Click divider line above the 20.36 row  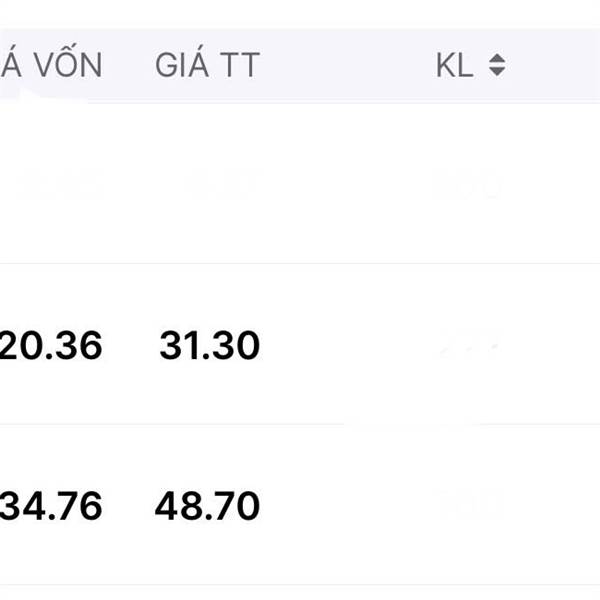pos(300,264)
